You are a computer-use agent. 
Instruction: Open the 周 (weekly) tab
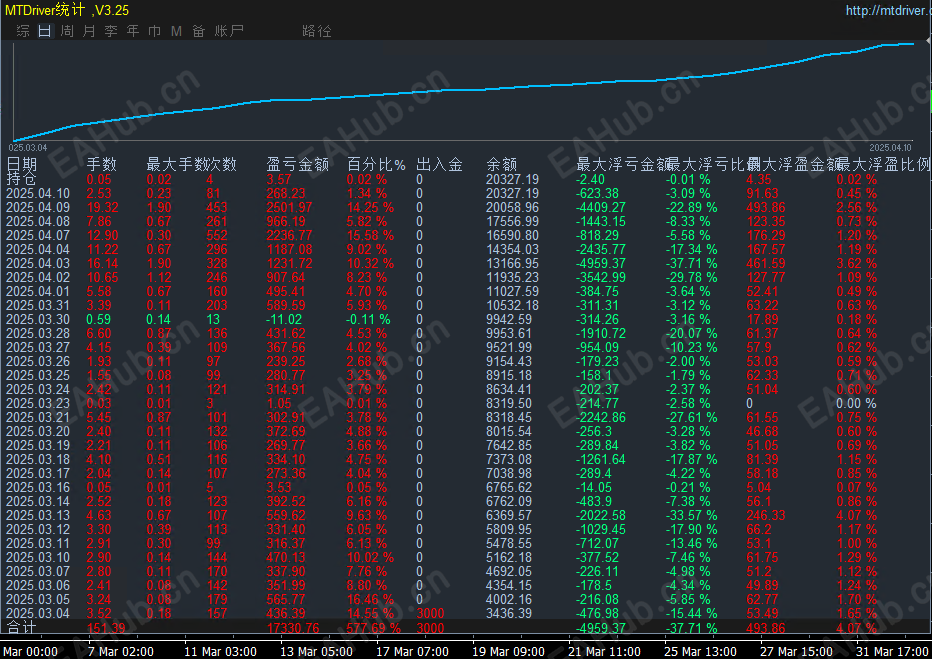point(67,31)
